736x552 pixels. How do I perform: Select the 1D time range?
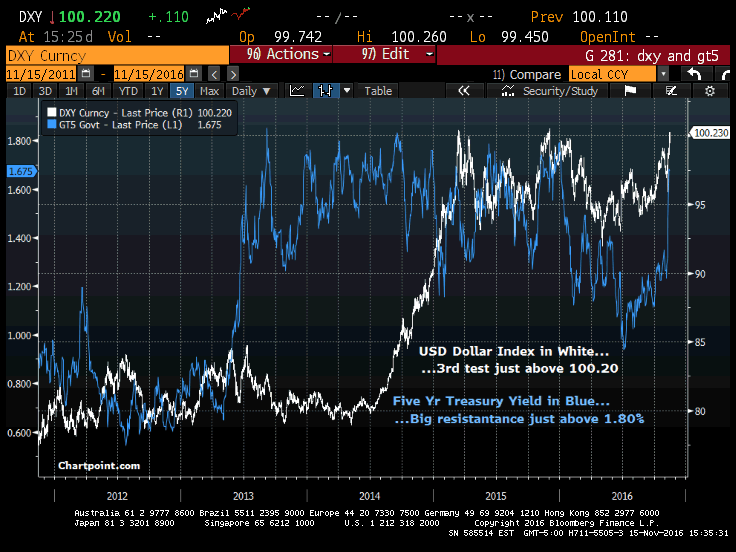(x=19, y=91)
